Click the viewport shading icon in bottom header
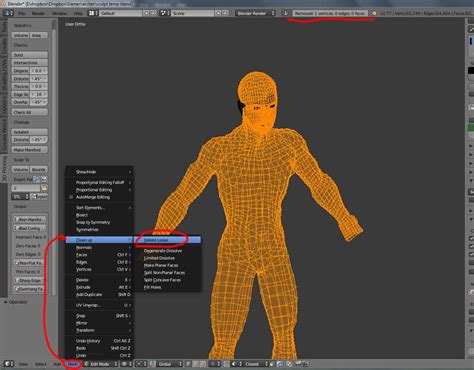This screenshot has width=474, height=370. point(126,364)
